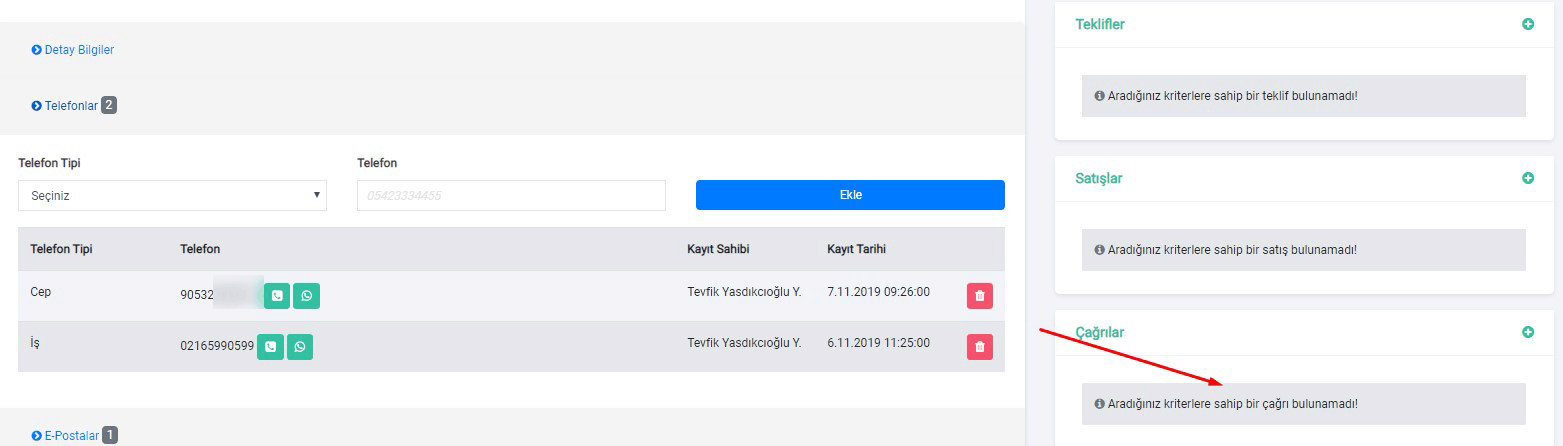This screenshot has height=446, width=1563.
Task: Add a new sale in Satışlar panel
Action: (x=1527, y=178)
